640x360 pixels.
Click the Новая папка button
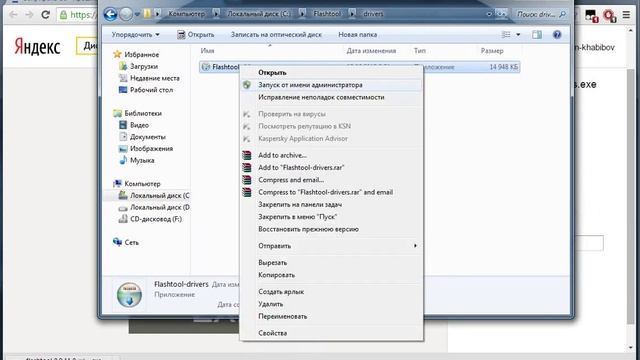pos(358,35)
